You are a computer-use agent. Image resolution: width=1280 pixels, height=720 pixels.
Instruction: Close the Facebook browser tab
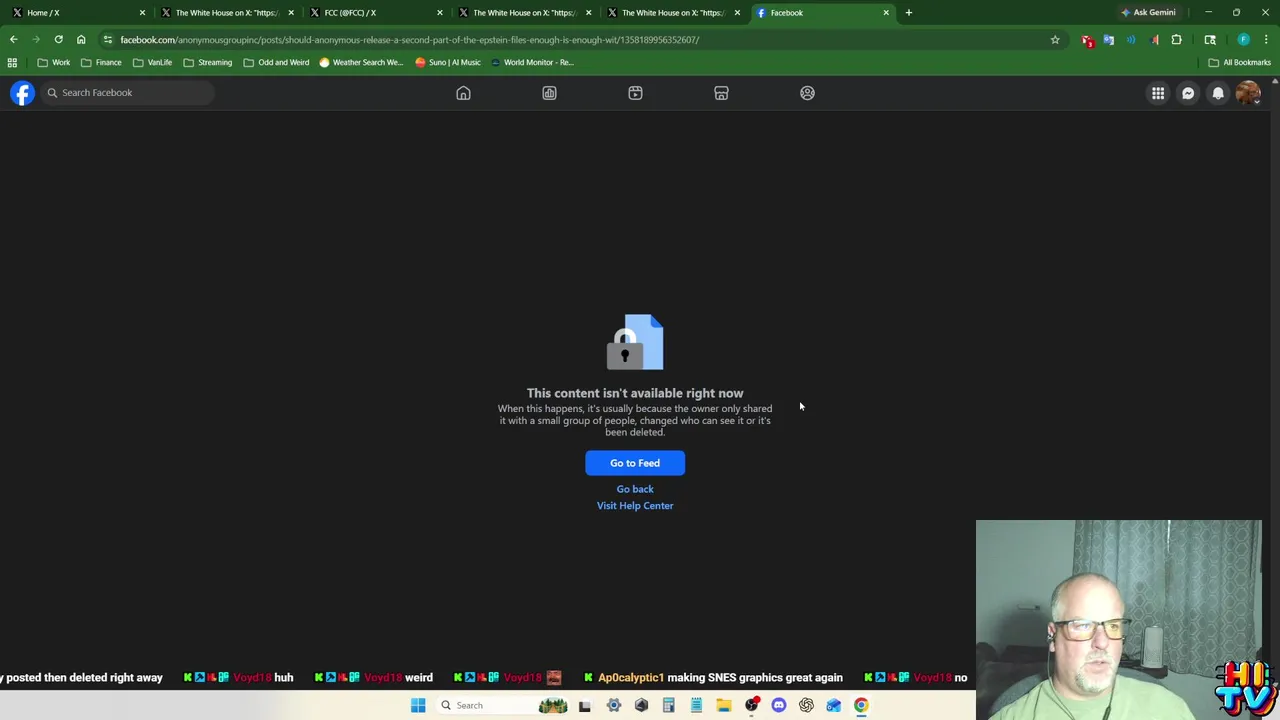pos(885,12)
